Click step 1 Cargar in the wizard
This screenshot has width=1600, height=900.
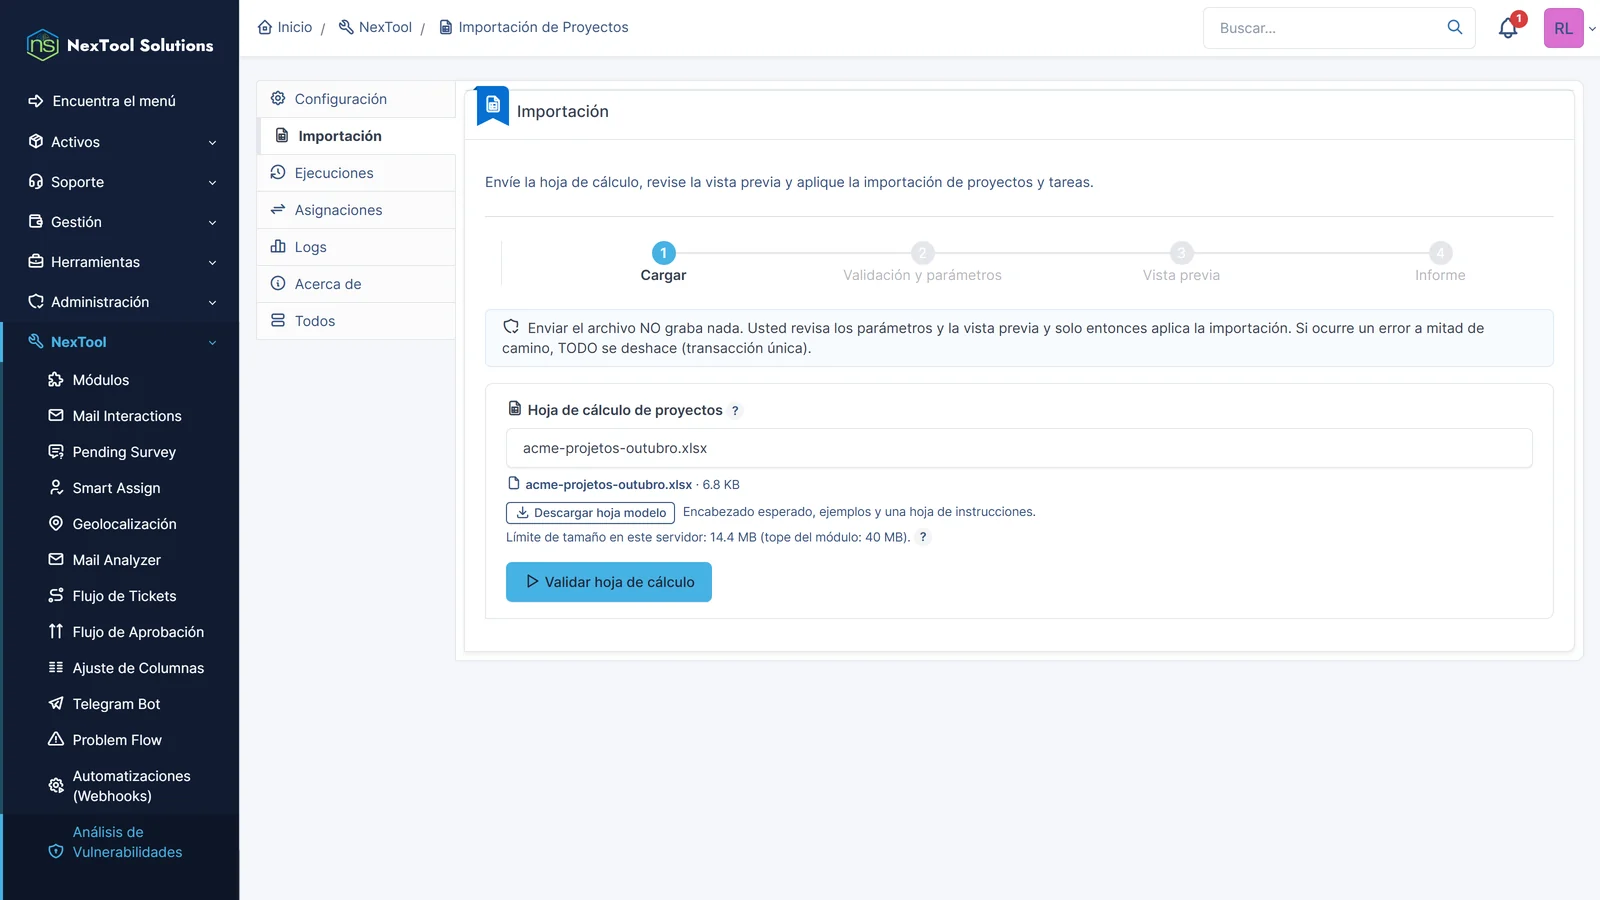point(663,263)
